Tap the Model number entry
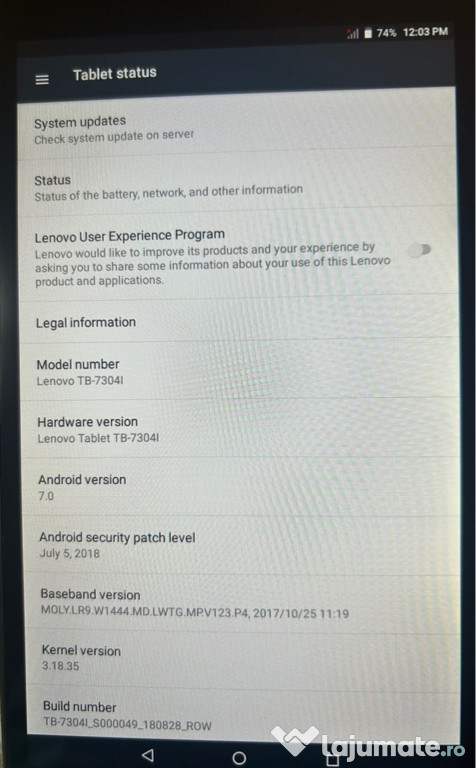This screenshot has width=476, height=768. pos(239,372)
